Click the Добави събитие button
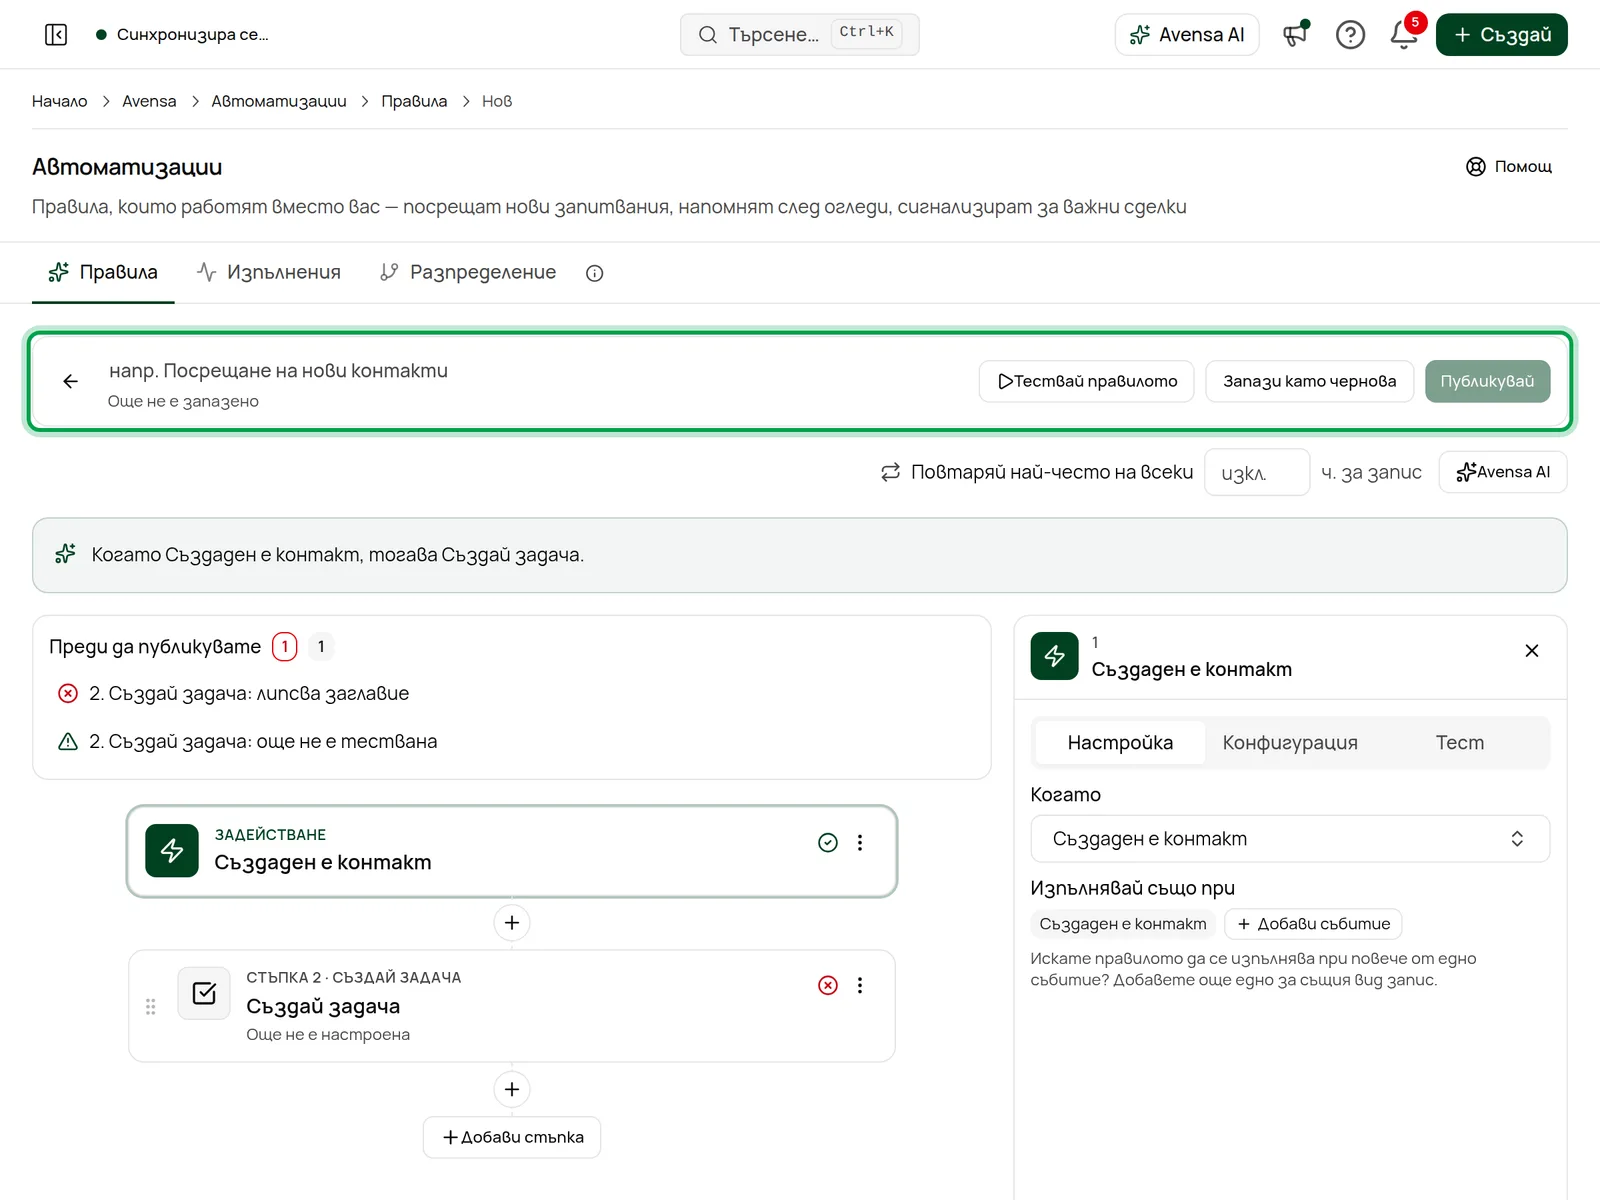 pyautogui.click(x=1313, y=924)
